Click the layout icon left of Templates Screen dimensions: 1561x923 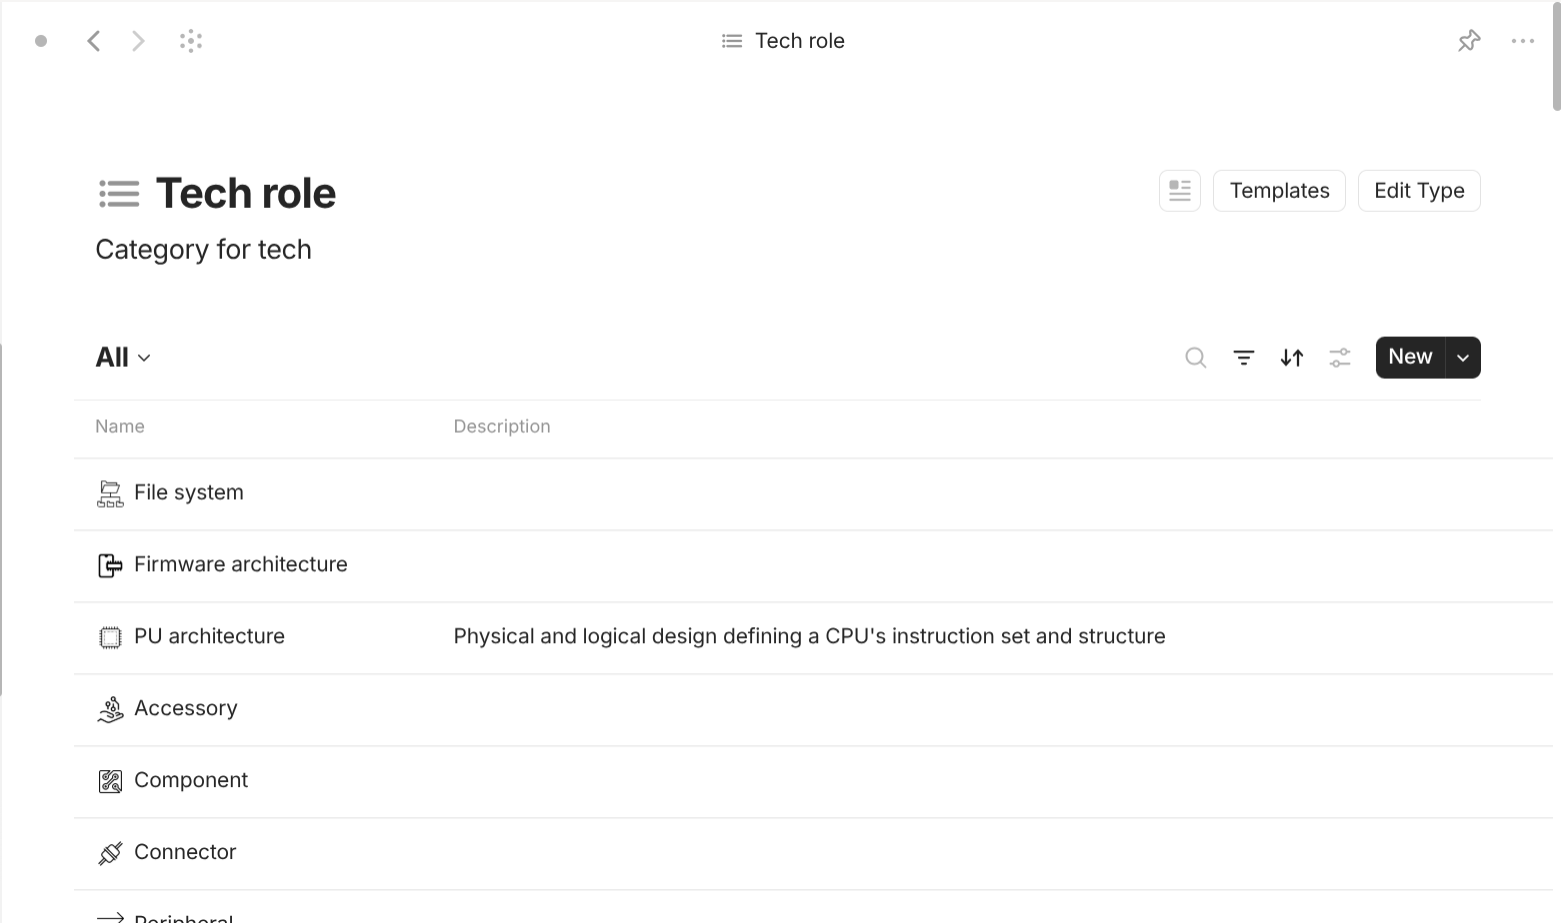pos(1179,190)
